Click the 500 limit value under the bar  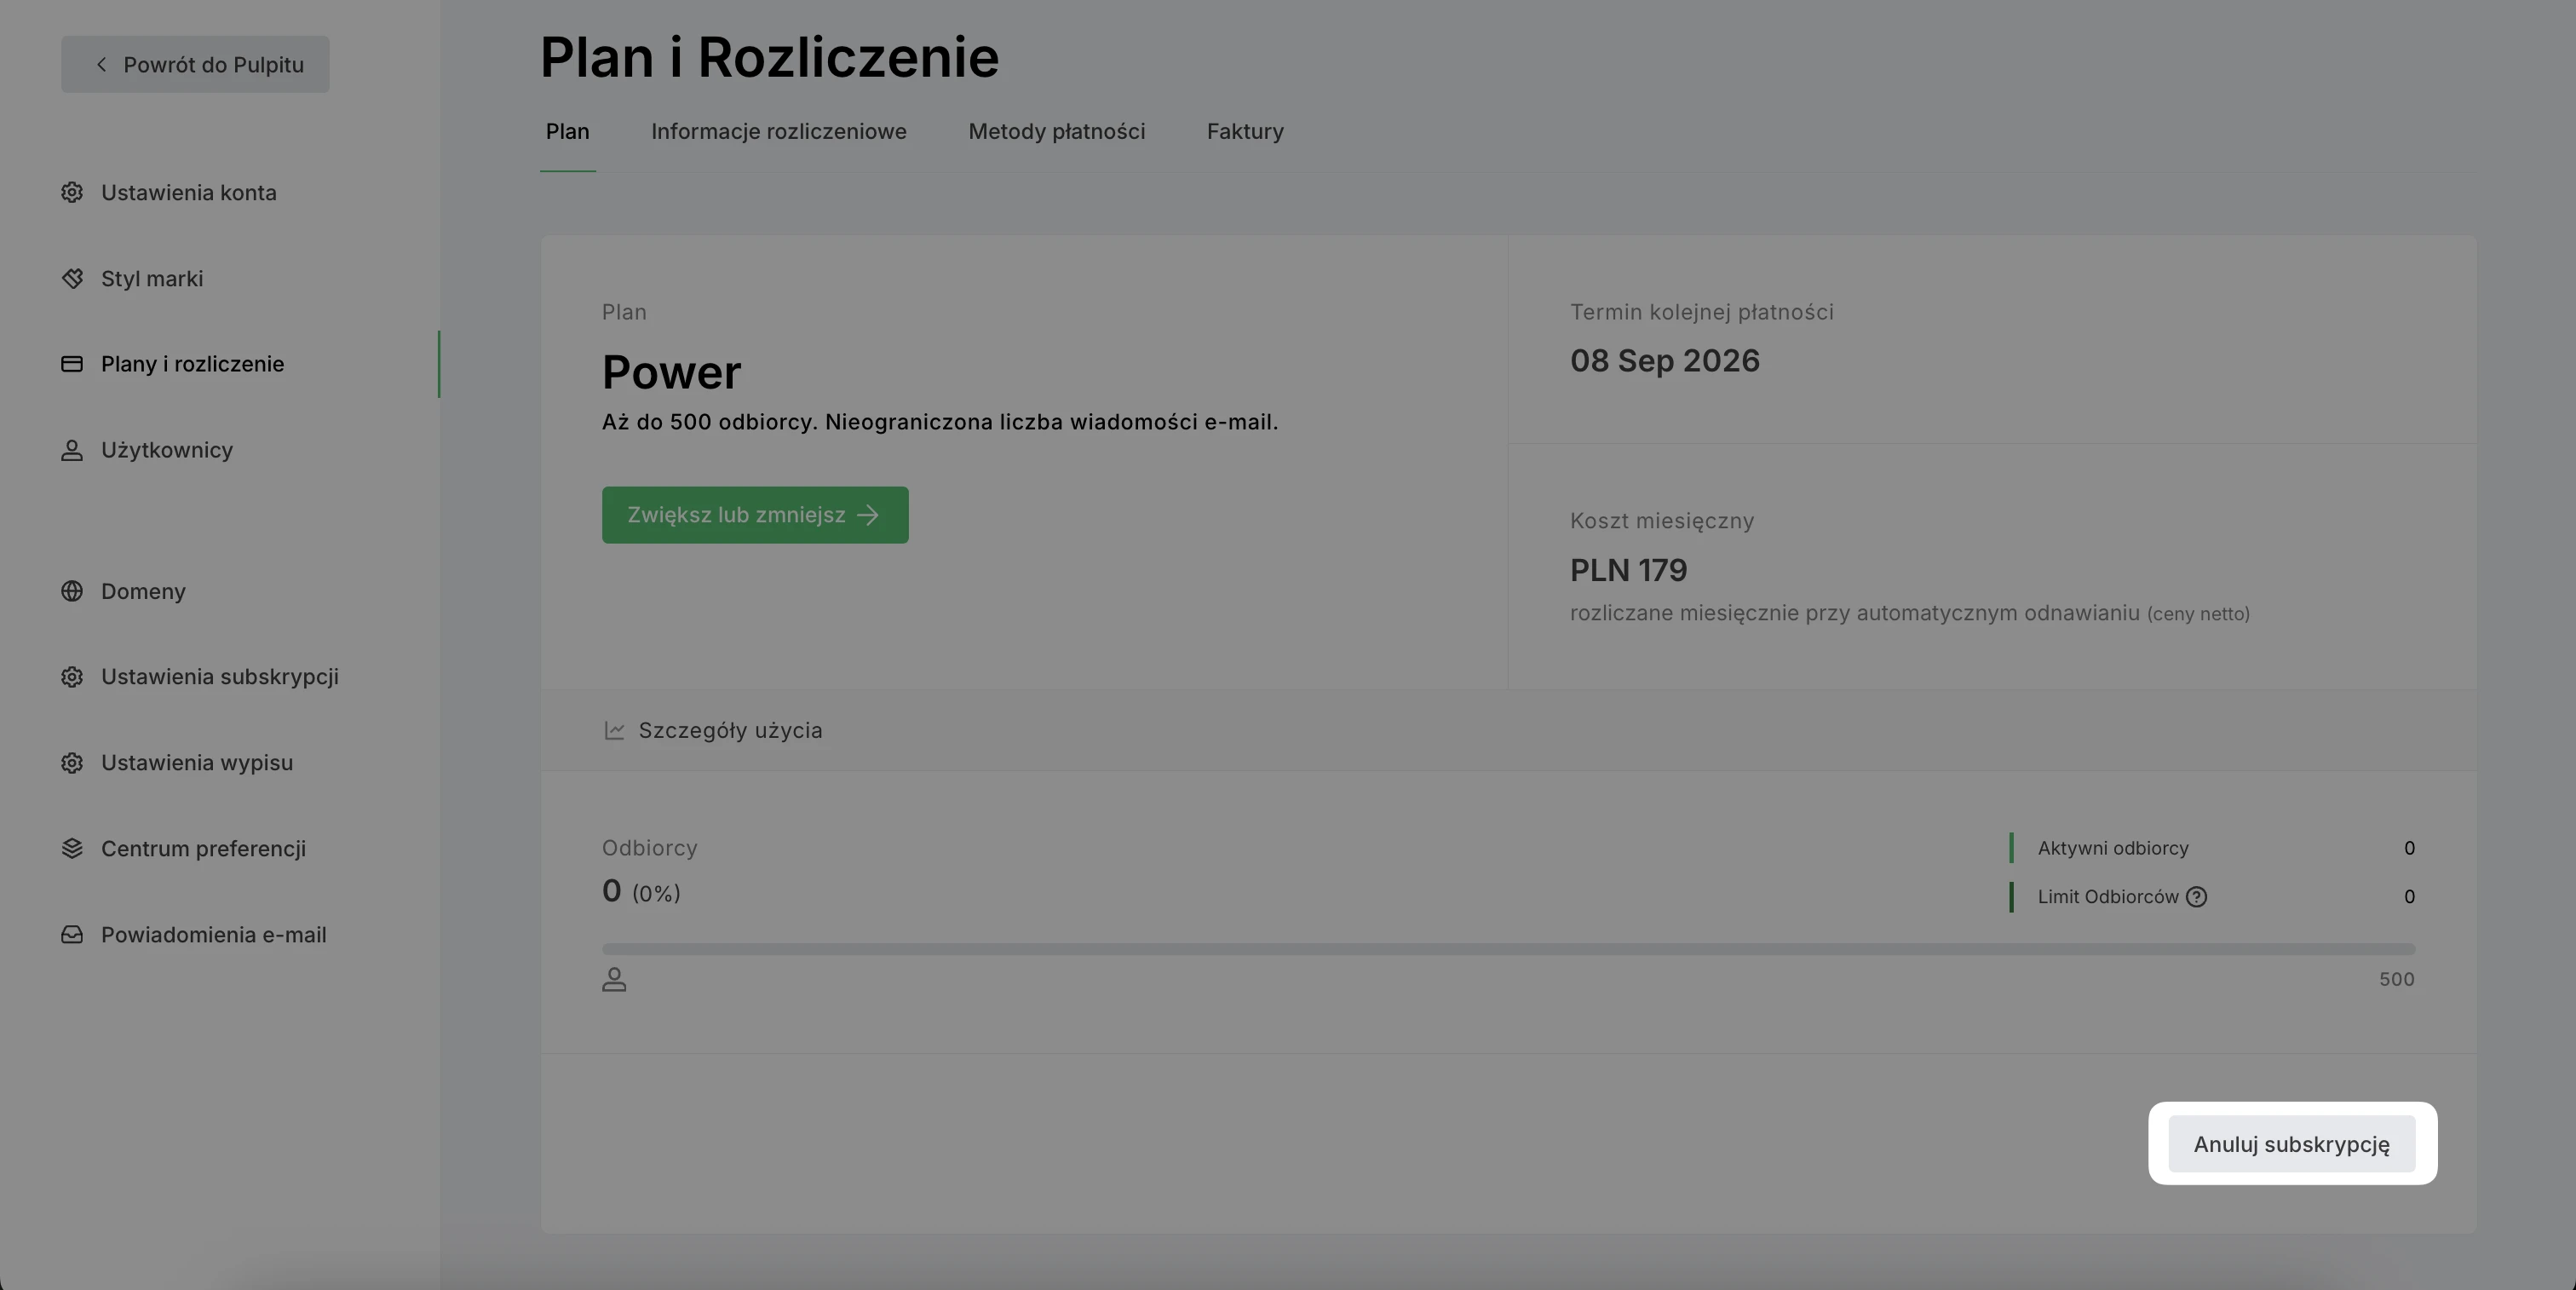coord(2396,980)
